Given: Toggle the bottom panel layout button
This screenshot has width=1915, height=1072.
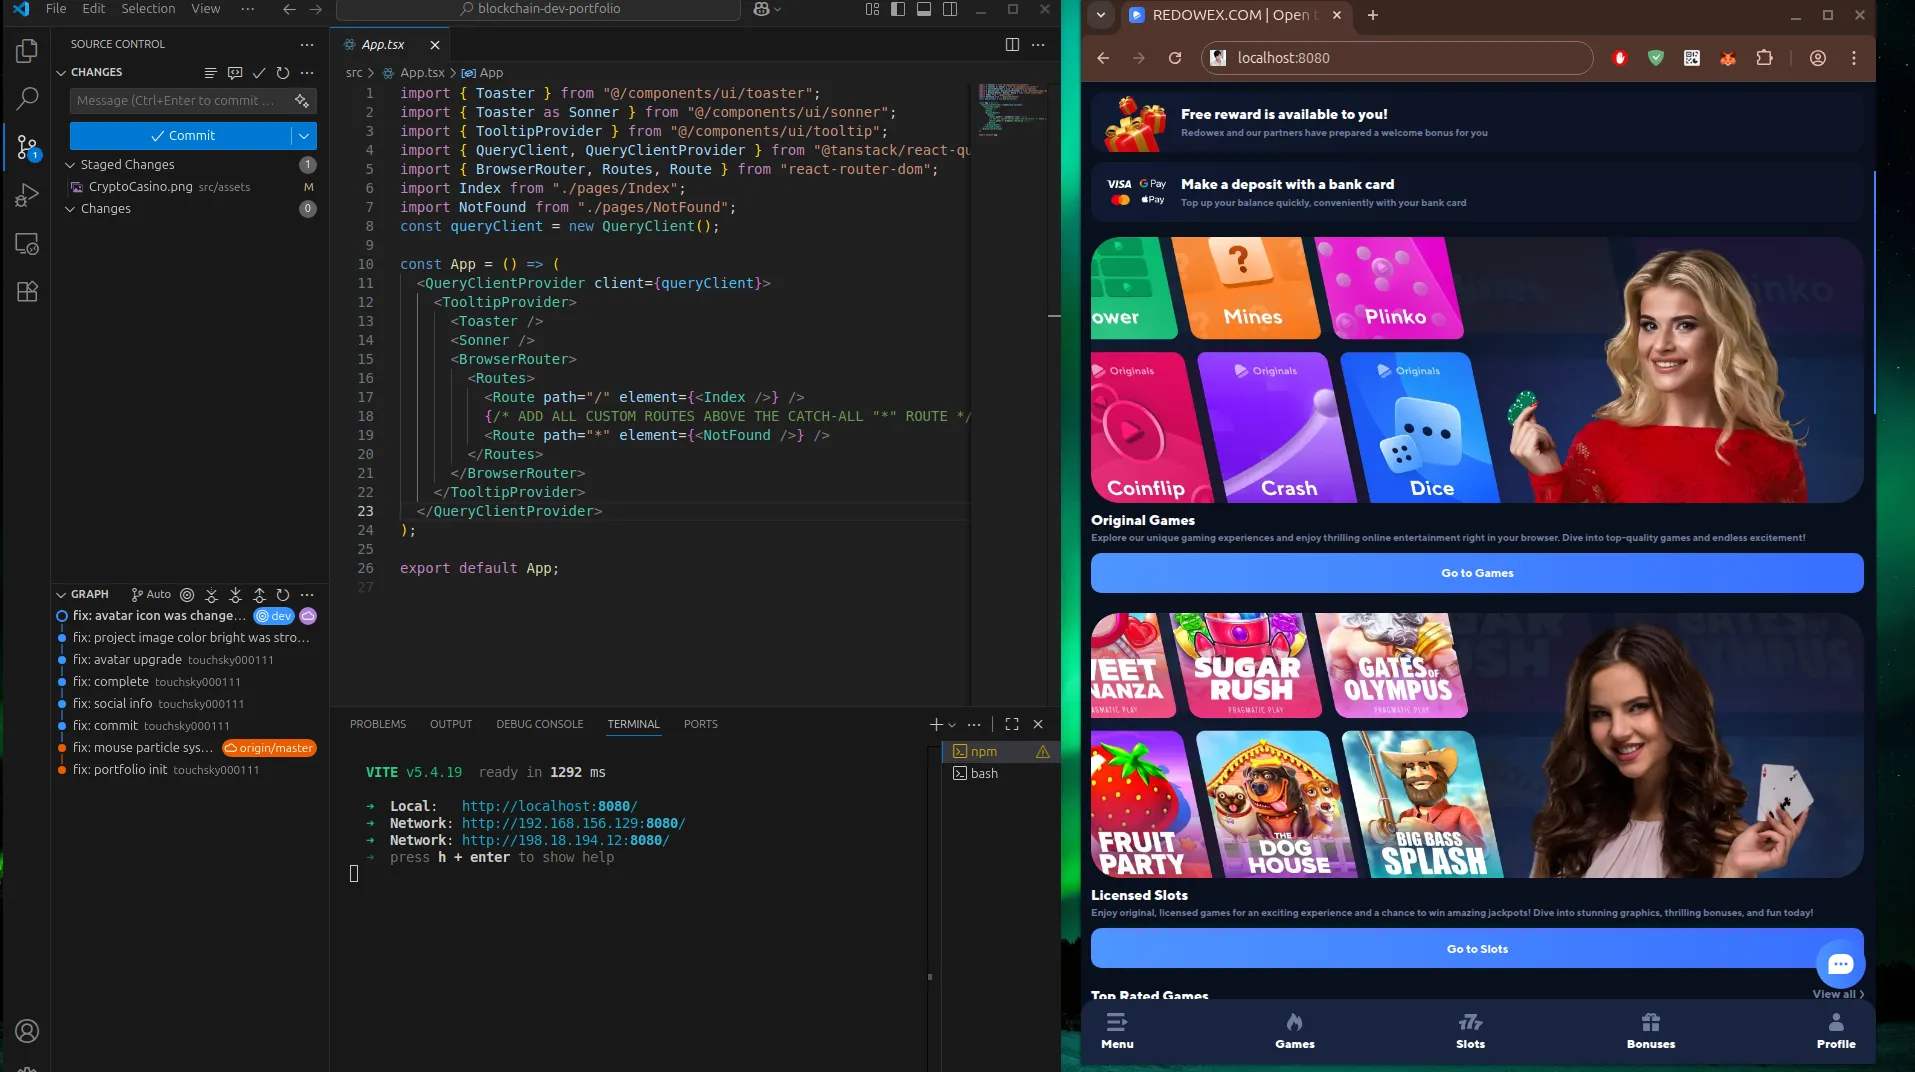Looking at the screenshot, I should [x=924, y=9].
